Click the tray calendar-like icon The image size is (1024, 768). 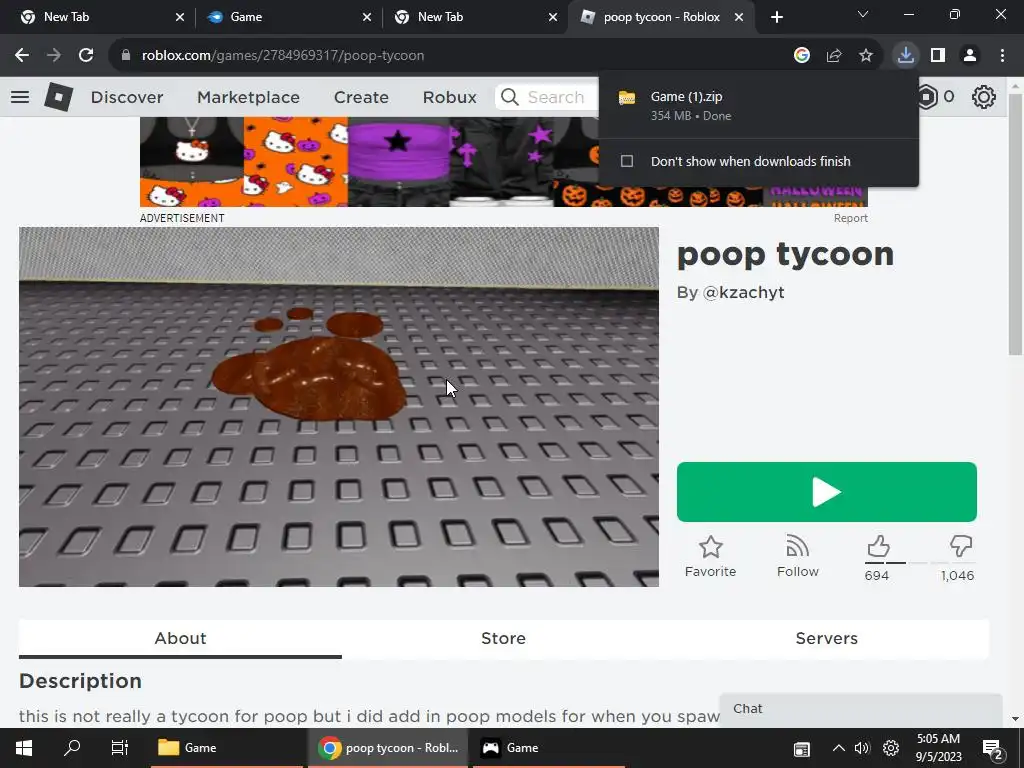point(802,750)
